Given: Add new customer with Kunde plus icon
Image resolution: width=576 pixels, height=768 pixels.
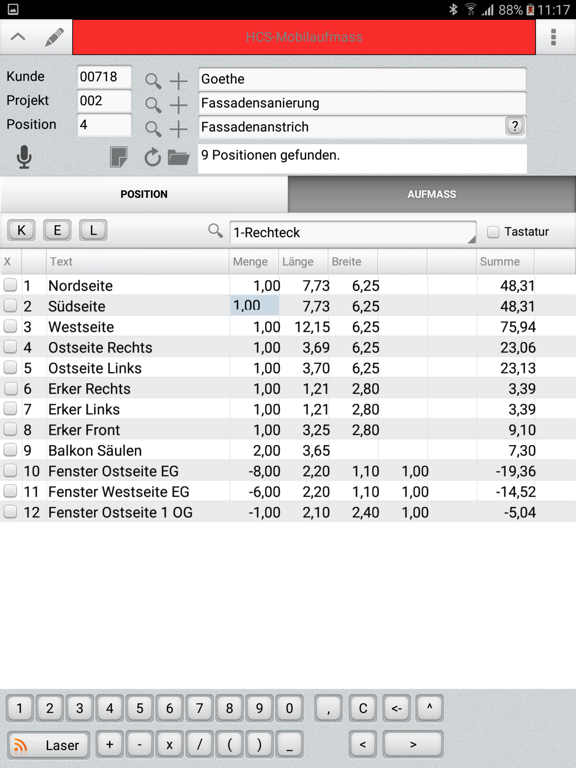Looking at the screenshot, I should coord(178,81).
